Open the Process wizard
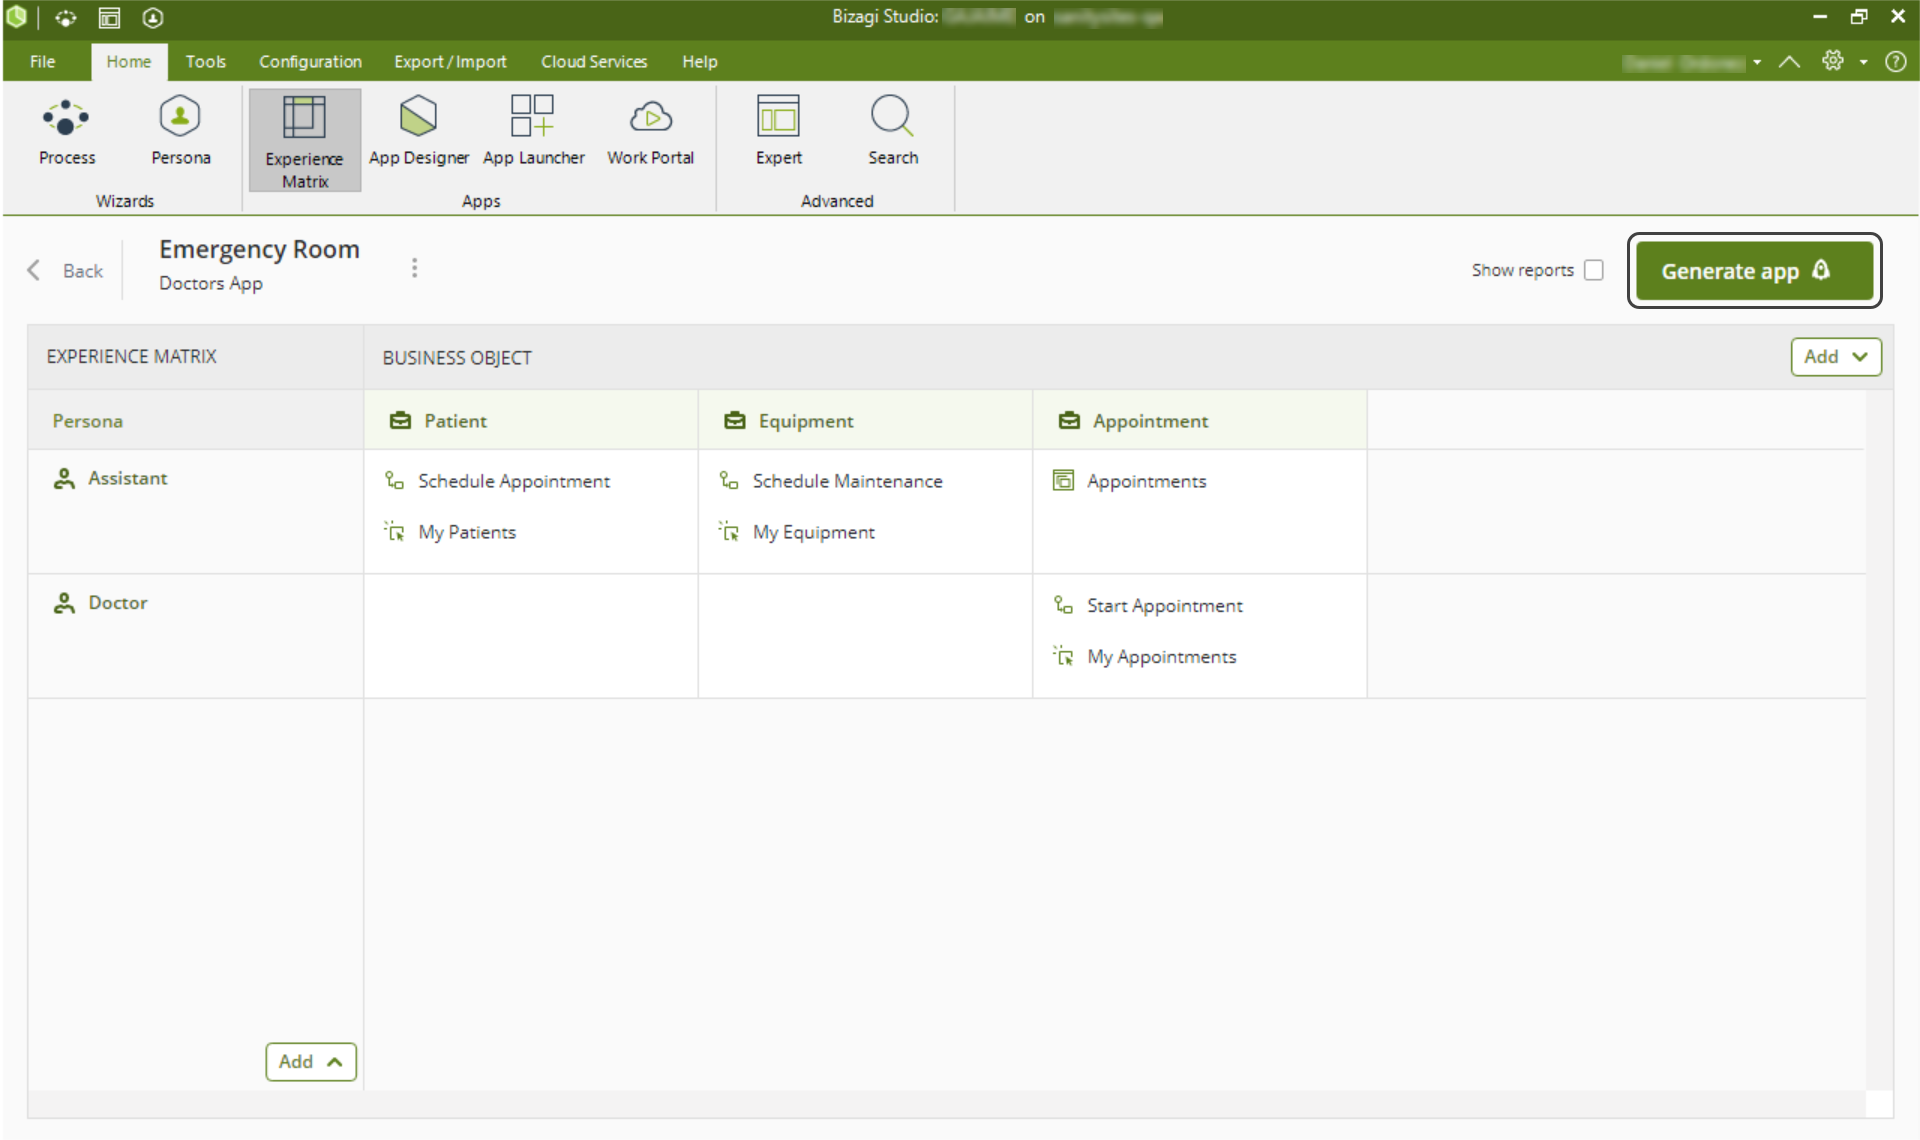The height and width of the screenshot is (1140, 1920). coord(67,133)
